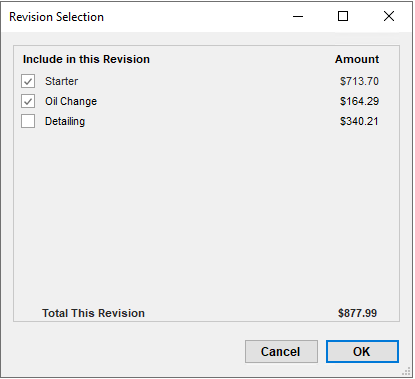This screenshot has height=379, width=415.
Task: Click the Amount column header
Action: 357,59
